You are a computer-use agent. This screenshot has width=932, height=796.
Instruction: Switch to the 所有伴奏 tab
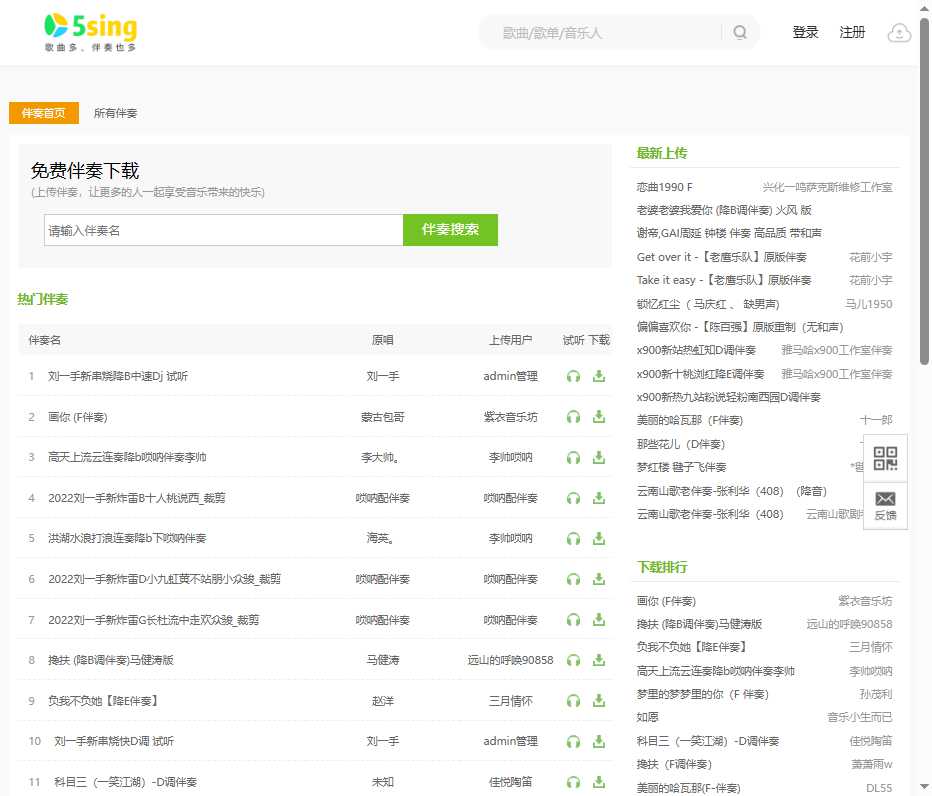pyautogui.click(x=115, y=113)
